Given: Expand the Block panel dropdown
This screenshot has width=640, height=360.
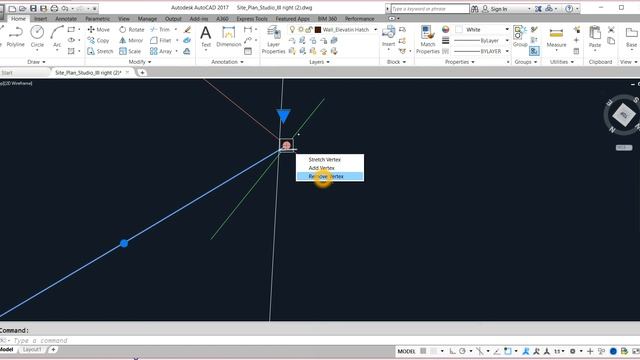Looking at the screenshot, I should 396,62.
